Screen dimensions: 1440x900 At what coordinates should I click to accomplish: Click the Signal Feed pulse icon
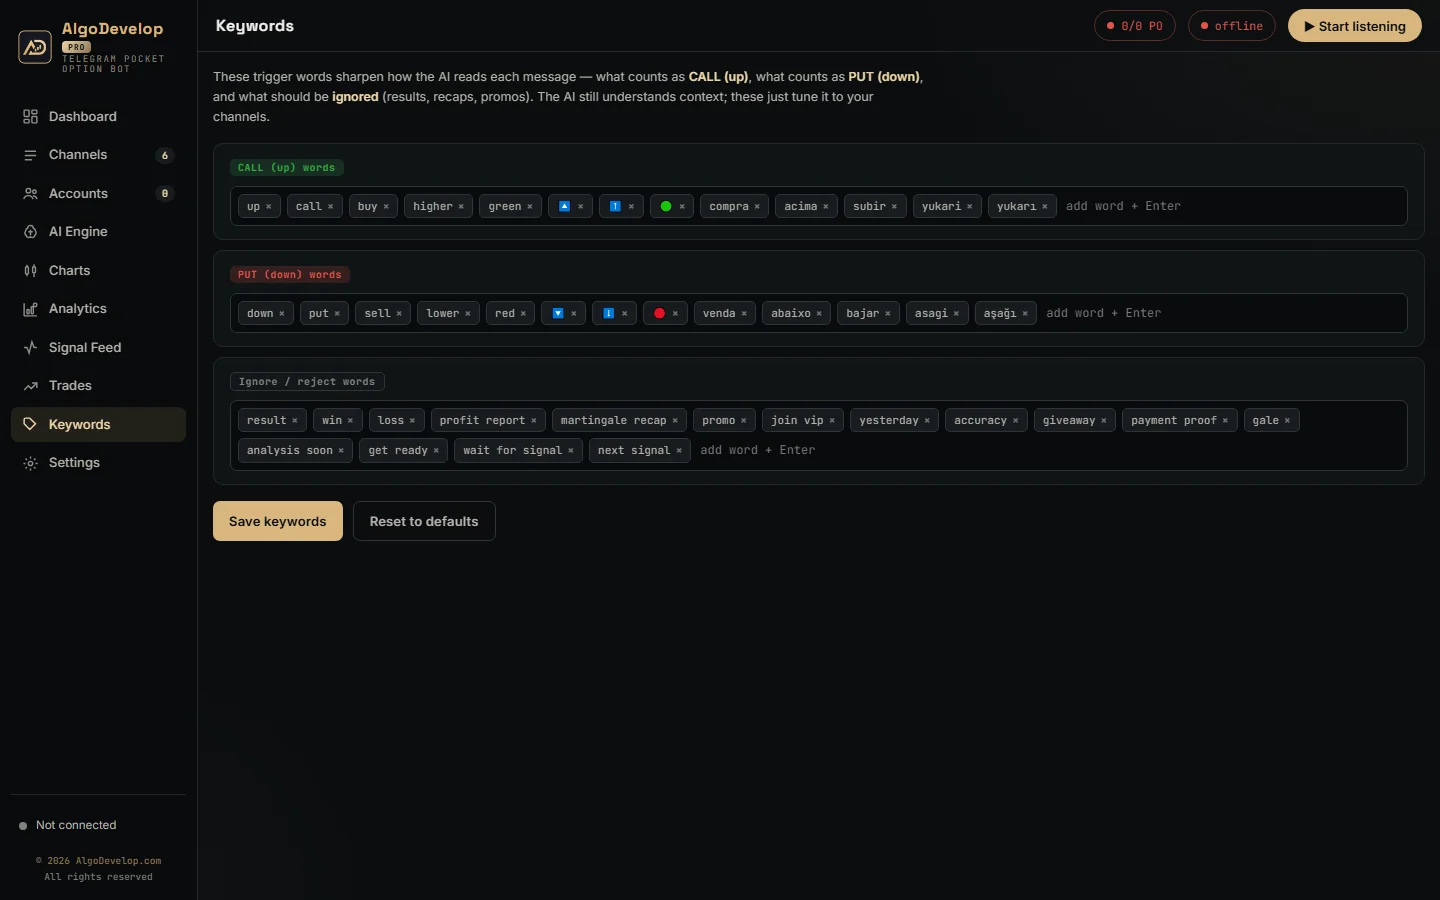30,348
